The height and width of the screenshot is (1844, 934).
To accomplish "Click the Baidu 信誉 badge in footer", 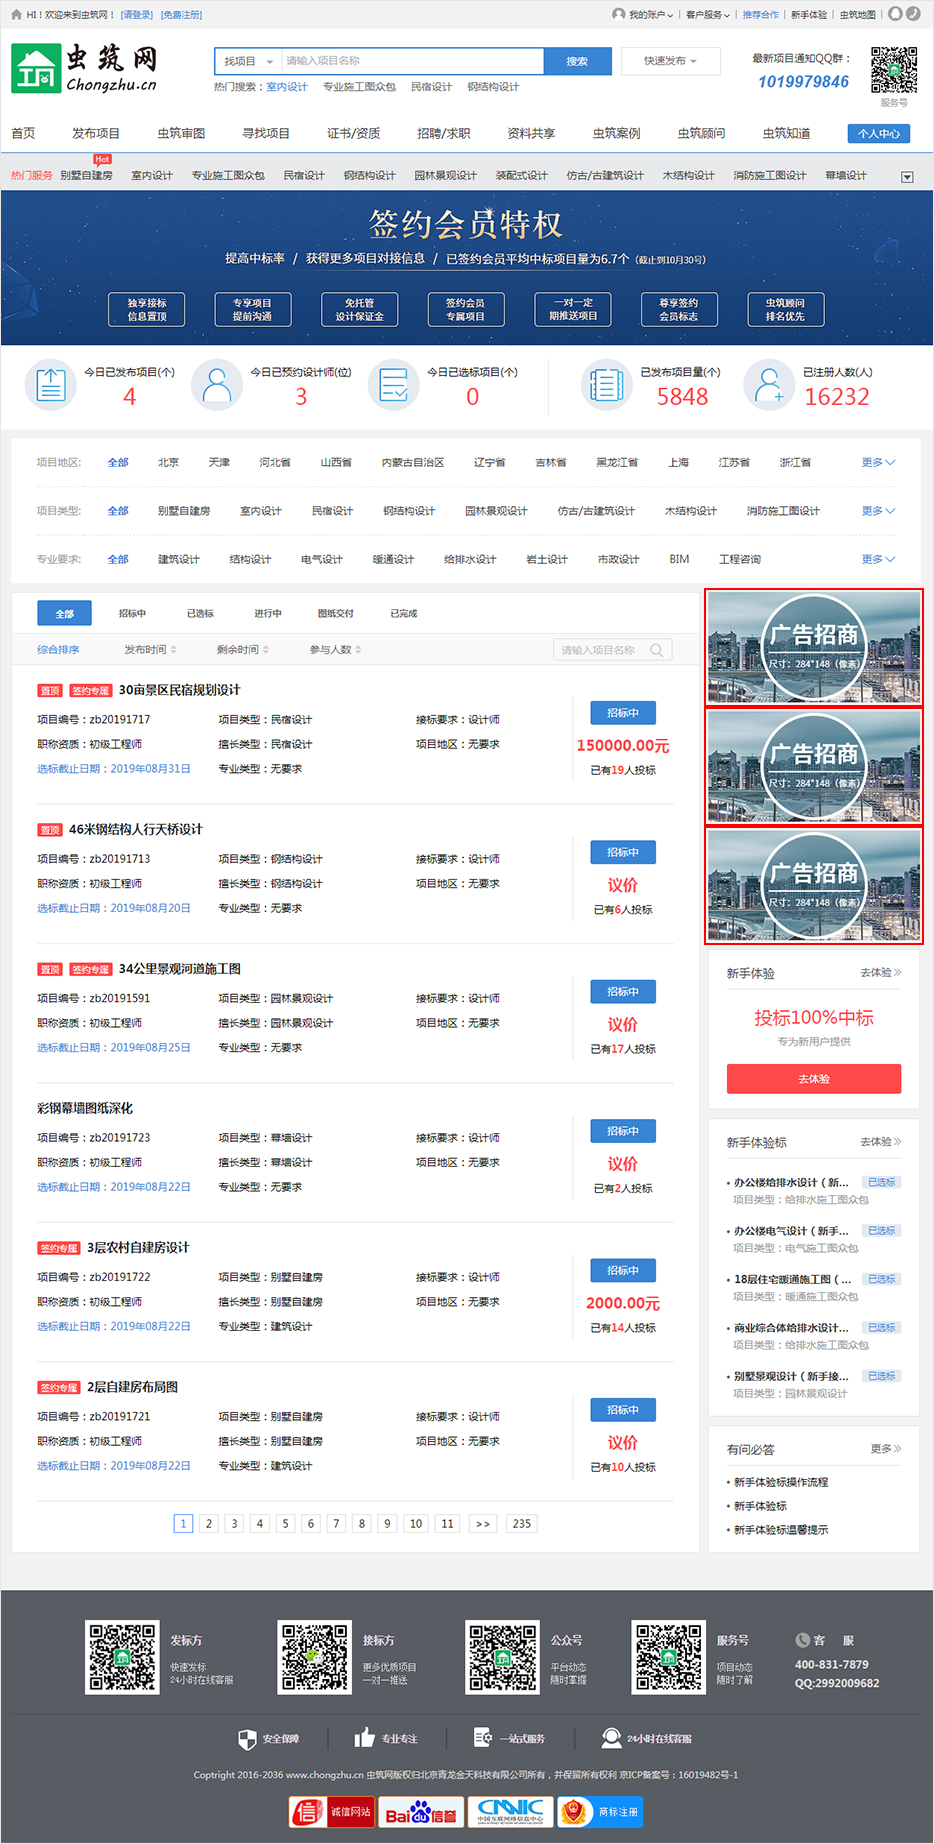I will [421, 1811].
